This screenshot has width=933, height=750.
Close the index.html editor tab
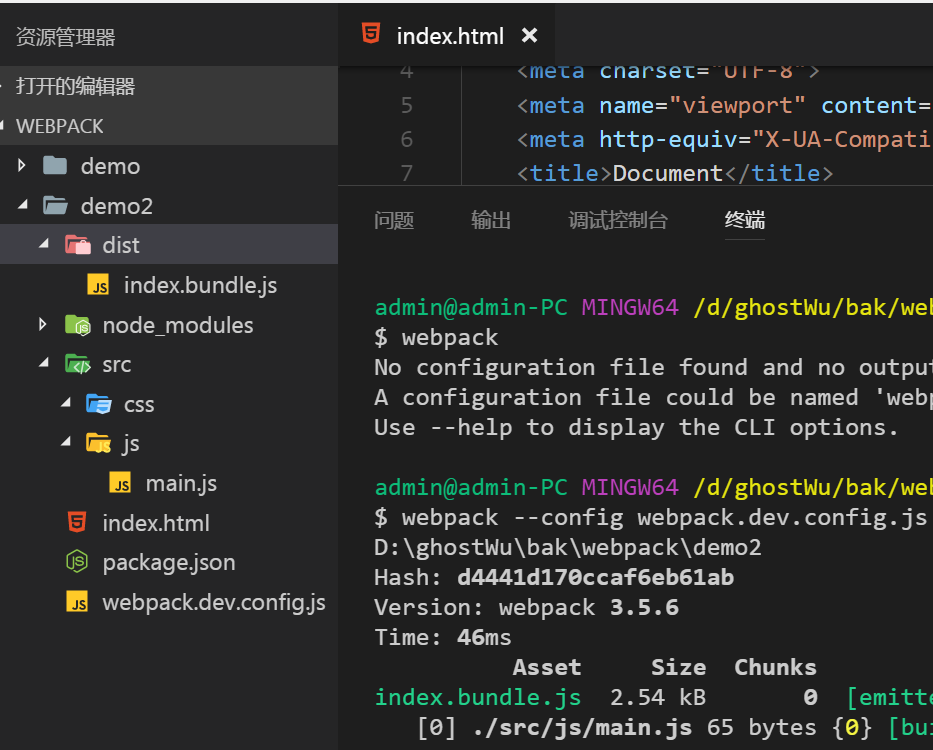click(529, 36)
